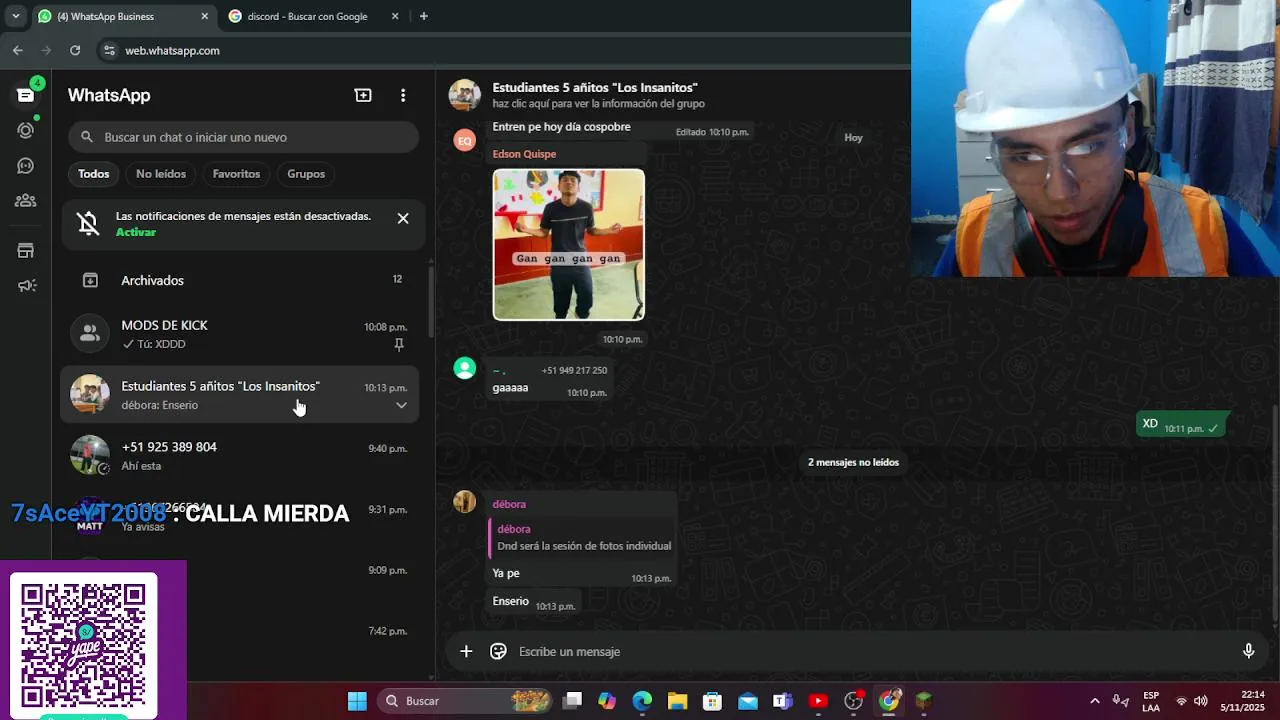Open the Archivados box icon
The height and width of the screenshot is (720, 1280).
[90, 280]
